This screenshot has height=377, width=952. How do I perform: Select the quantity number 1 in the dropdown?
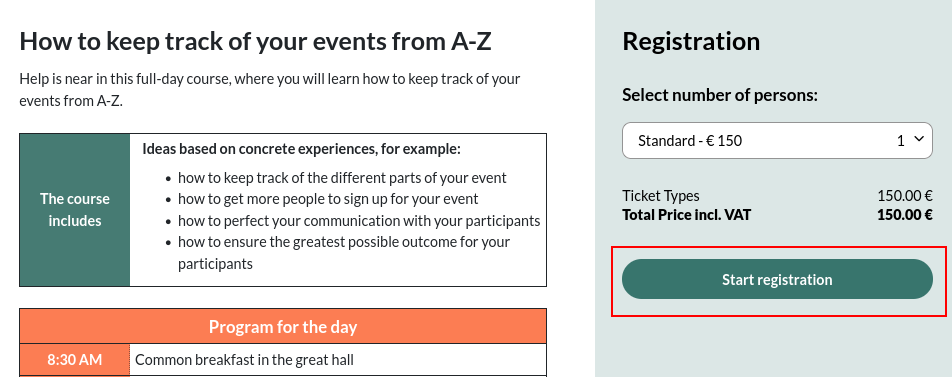click(900, 141)
